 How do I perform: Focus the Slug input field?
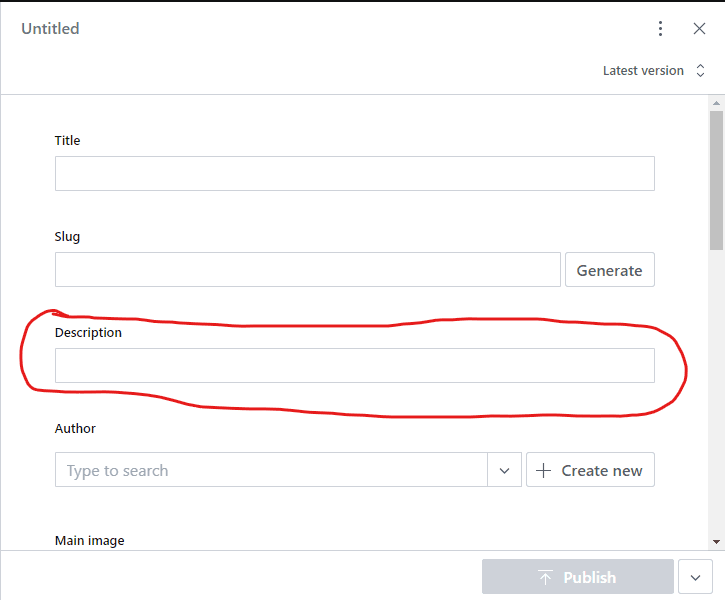click(x=307, y=270)
